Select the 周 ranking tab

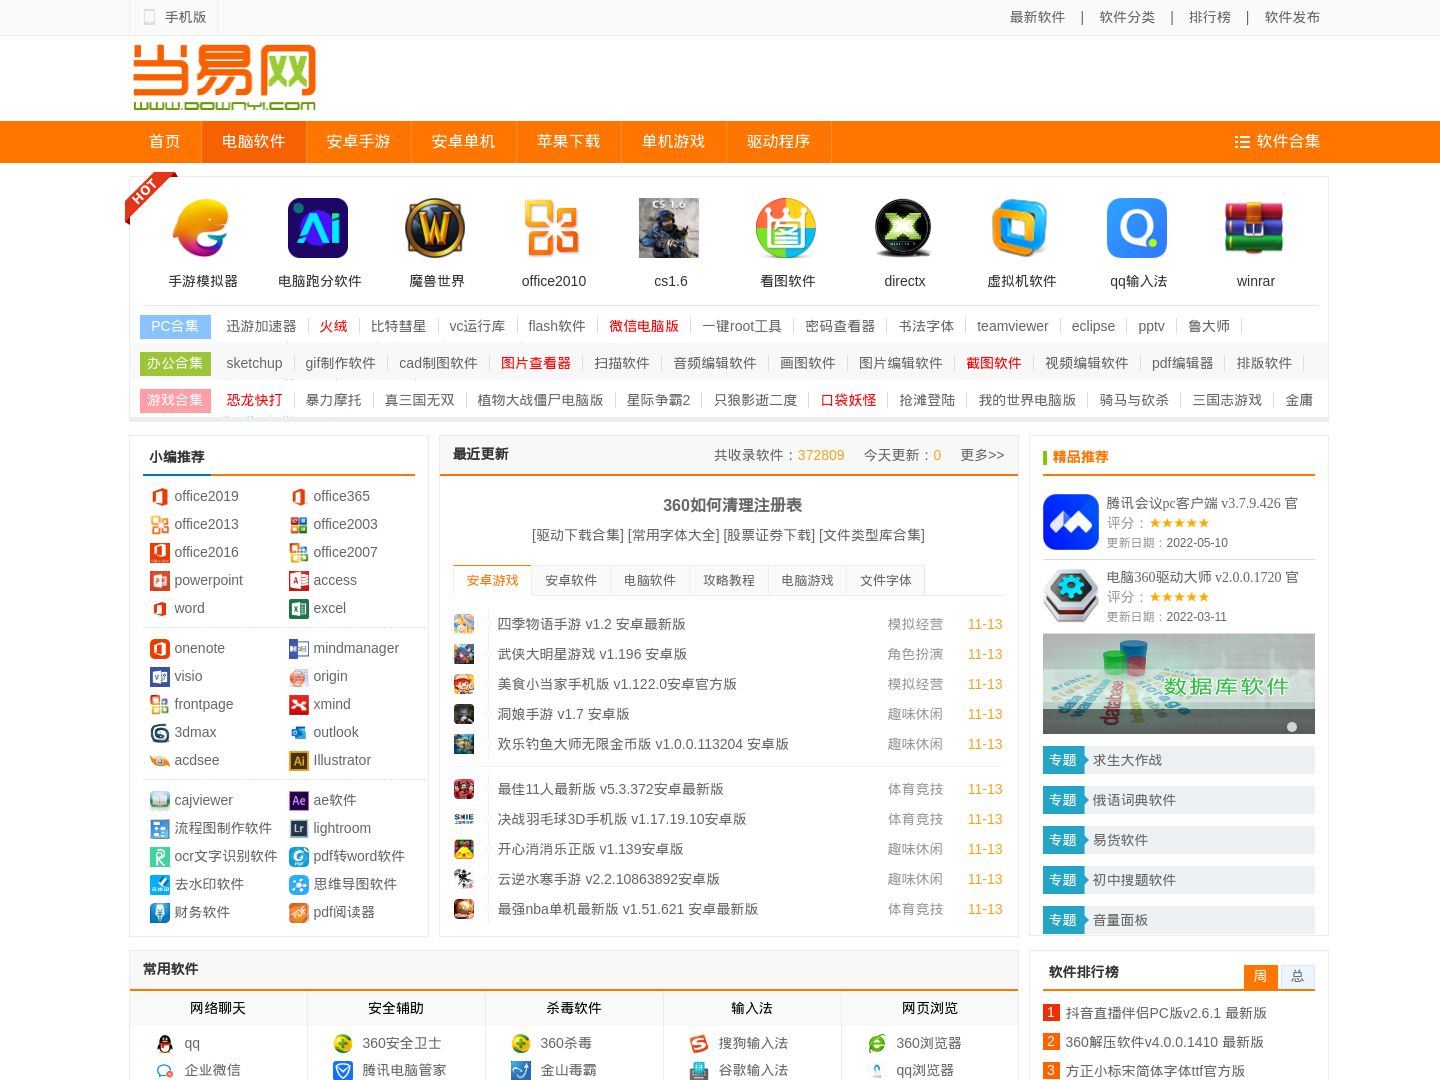click(x=1261, y=976)
